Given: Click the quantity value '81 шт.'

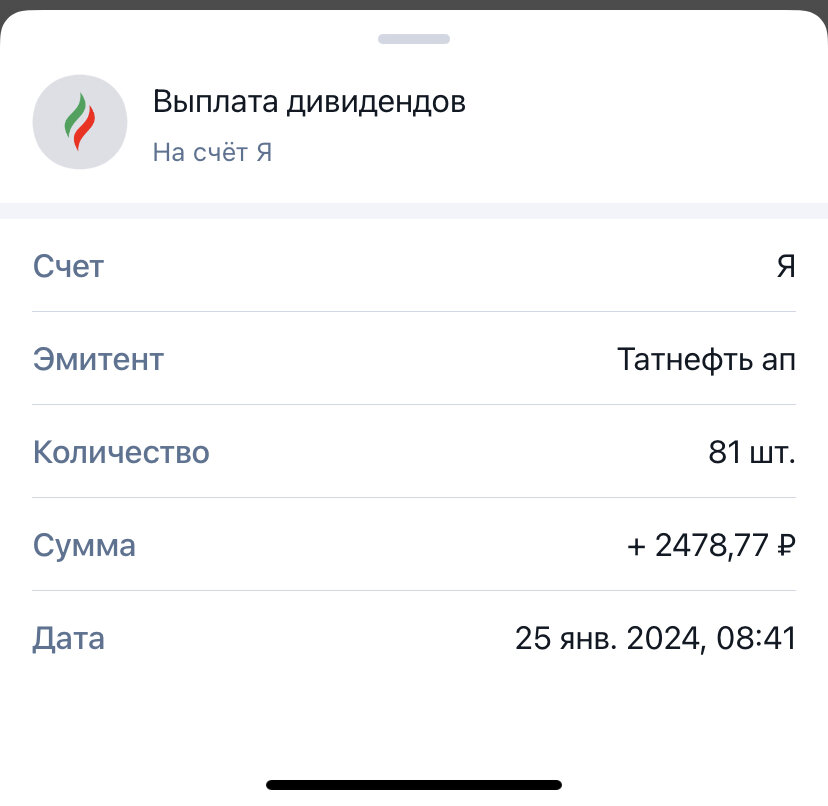Looking at the screenshot, I should (x=751, y=452).
